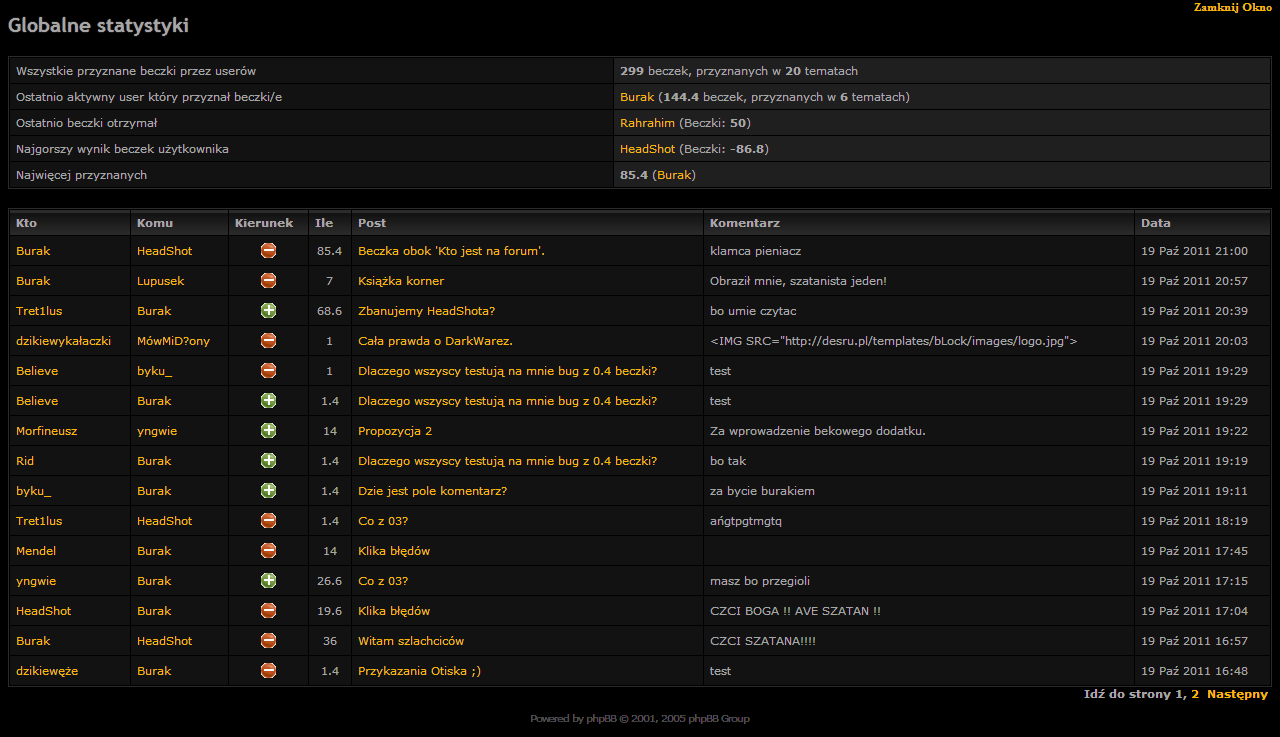
Task: Click the plus icon in Tret1lus-to-Burak row
Action: point(268,311)
